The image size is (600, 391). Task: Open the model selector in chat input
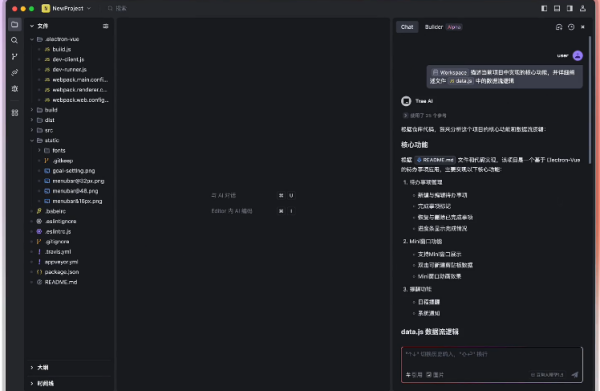(547, 375)
